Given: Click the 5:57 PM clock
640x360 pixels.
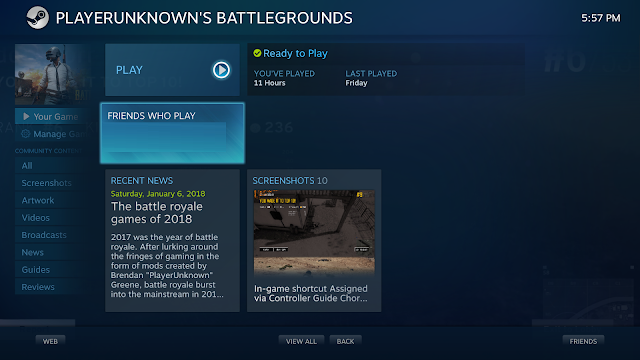Looking at the screenshot, I should (x=601, y=18).
